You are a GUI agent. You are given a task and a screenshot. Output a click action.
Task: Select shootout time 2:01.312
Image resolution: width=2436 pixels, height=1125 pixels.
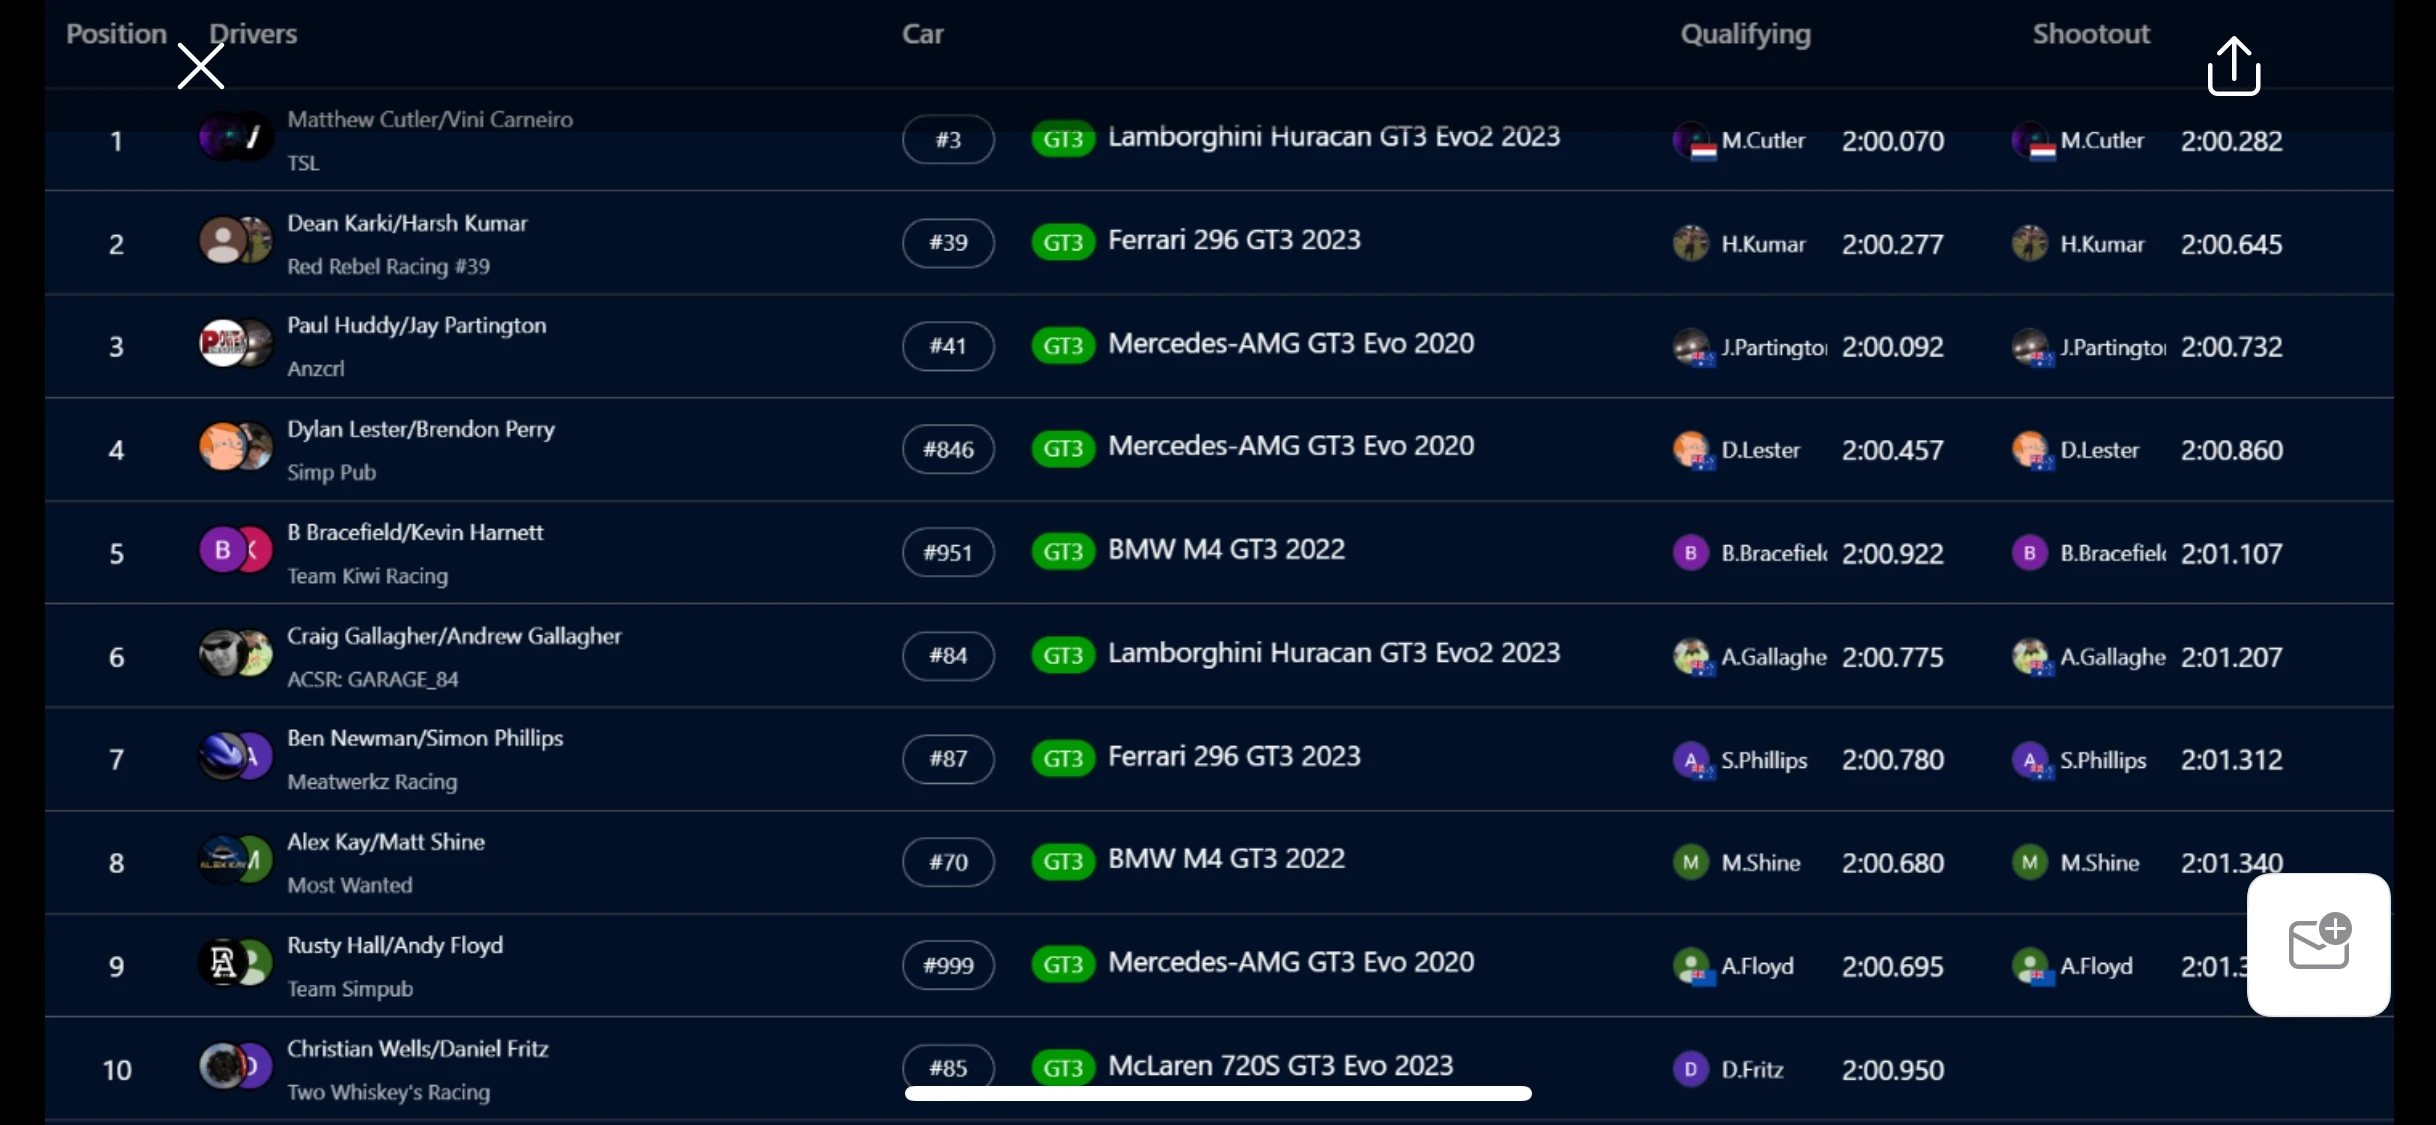click(x=2232, y=760)
